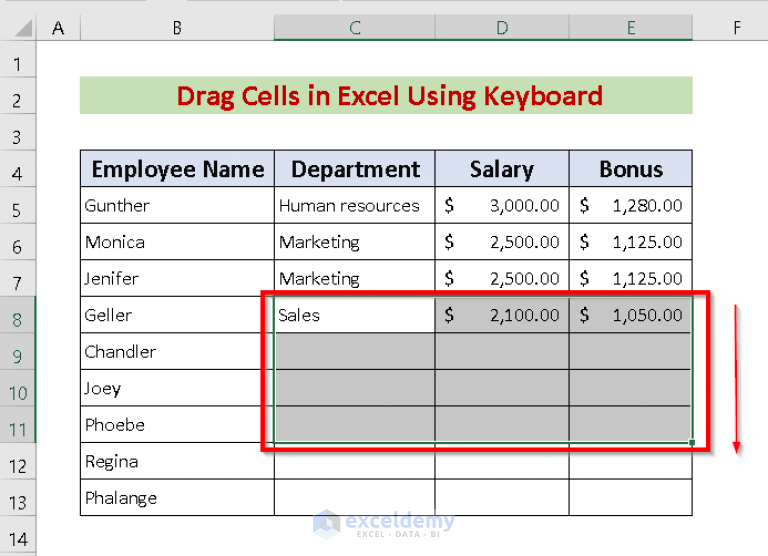Click the 'Department' header cell
This screenshot has height=556, width=768.
pos(355,169)
